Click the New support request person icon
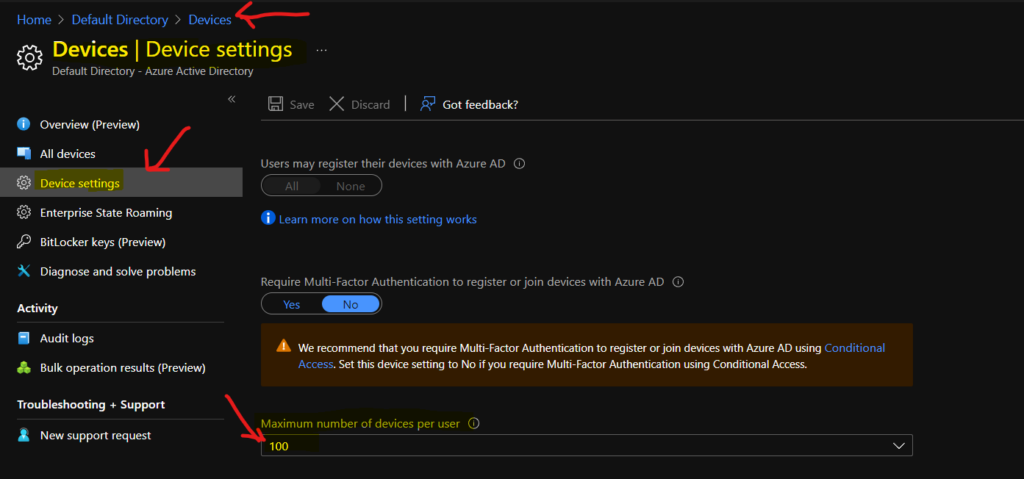 pyautogui.click(x=24, y=435)
